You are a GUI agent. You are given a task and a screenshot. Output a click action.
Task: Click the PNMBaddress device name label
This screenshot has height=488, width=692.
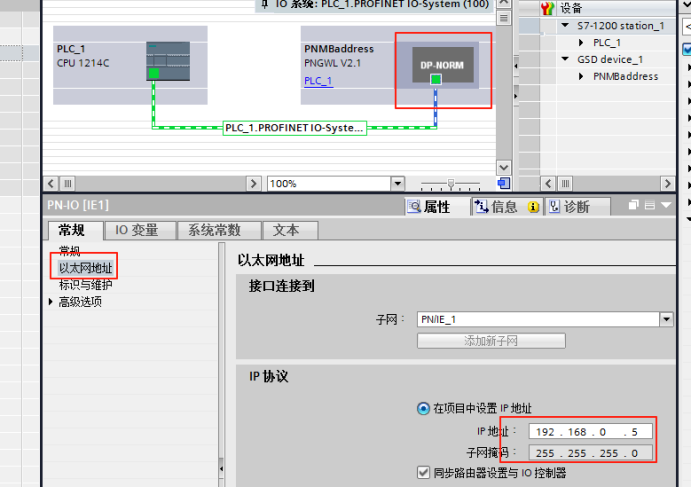coord(339,49)
